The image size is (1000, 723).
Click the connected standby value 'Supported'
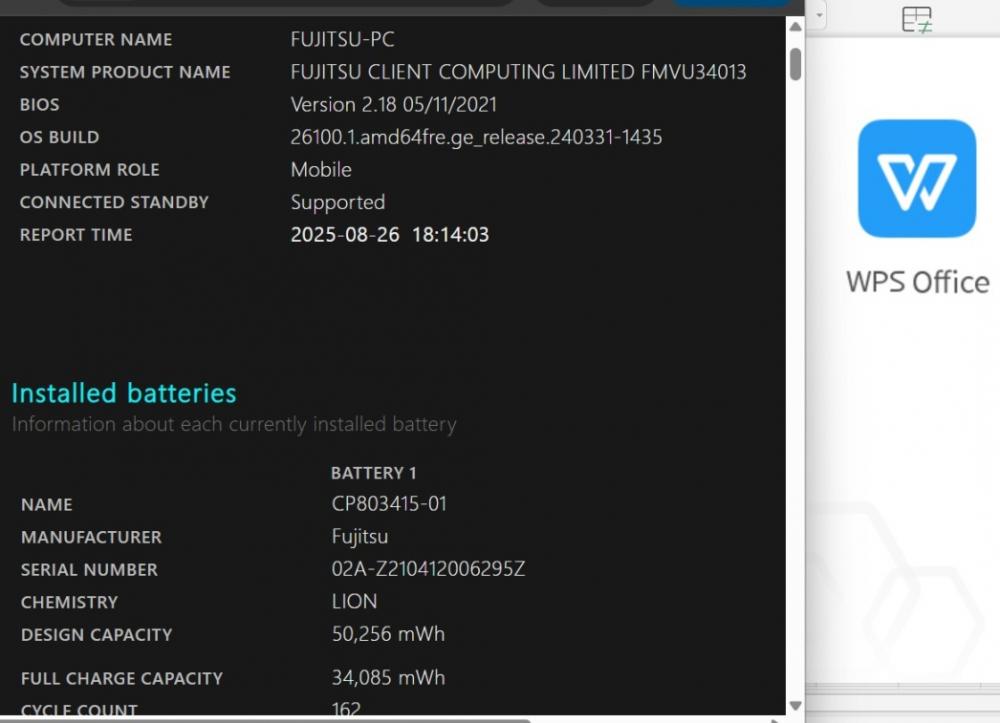point(338,203)
